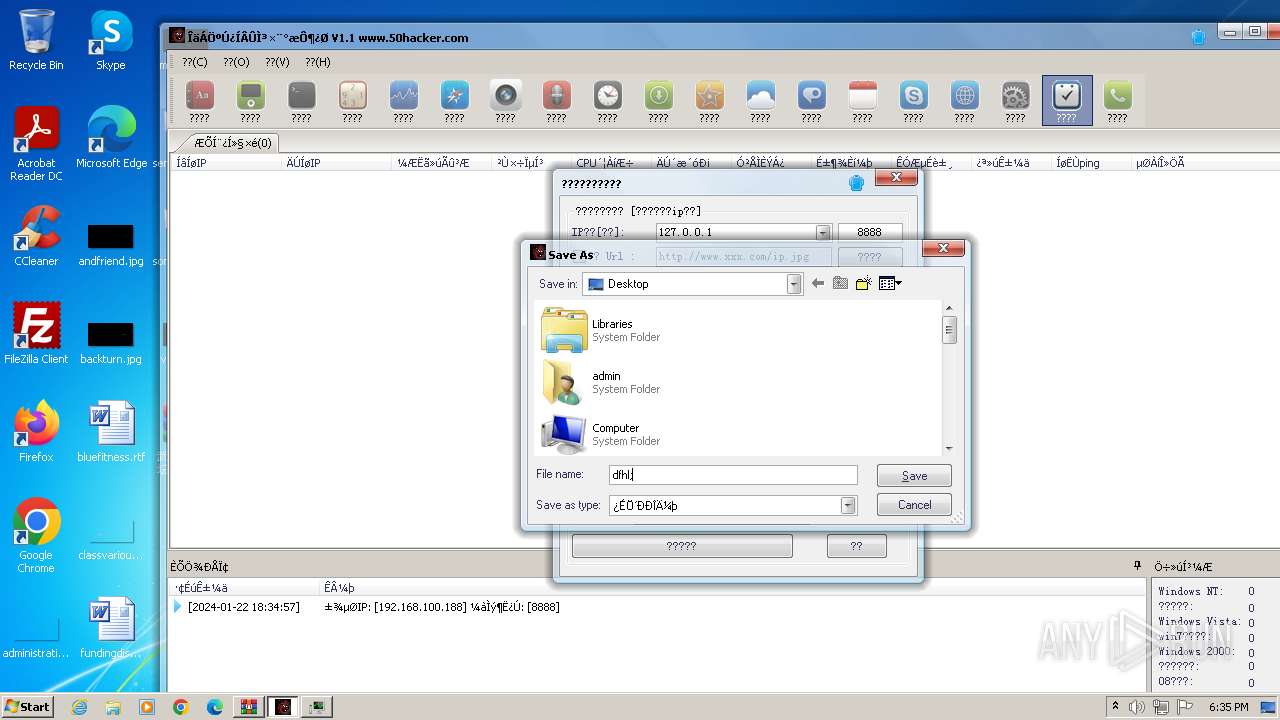Open the camera lens toolbar icon

pos(505,96)
